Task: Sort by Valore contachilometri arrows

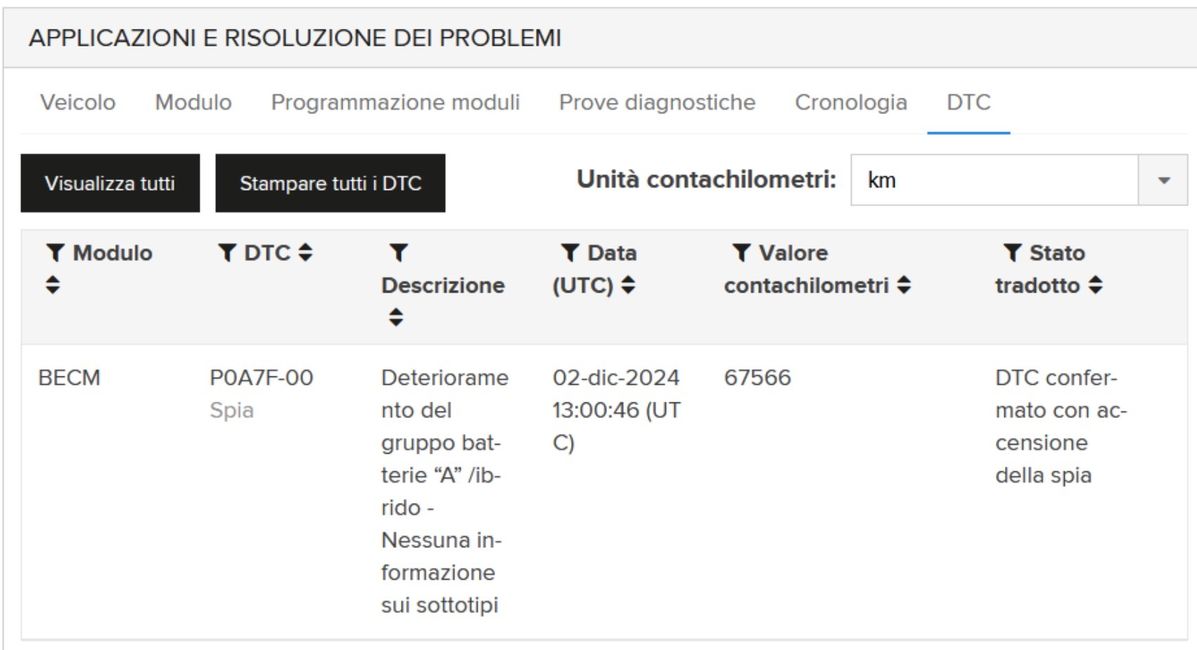Action: 904,285
